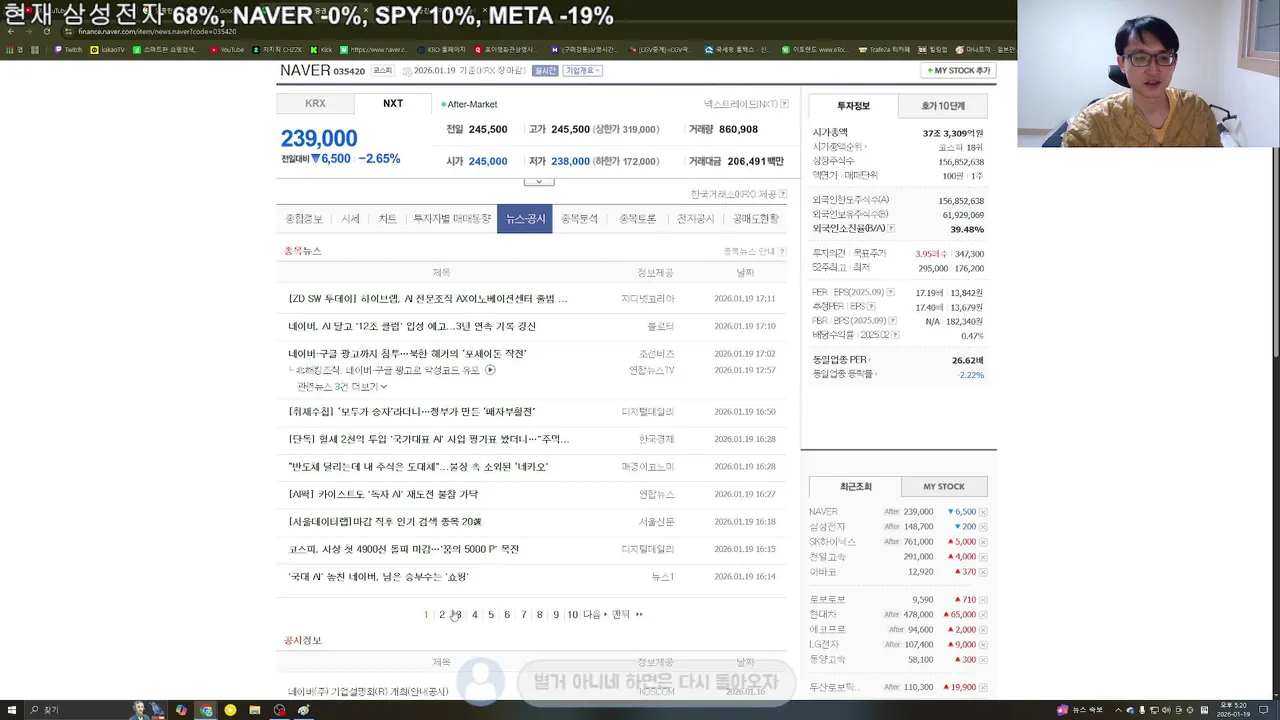Open article 코스피, 사상 첫 4900선 돌파
Viewport: 1280px width, 720px height.
click(404, 550)
